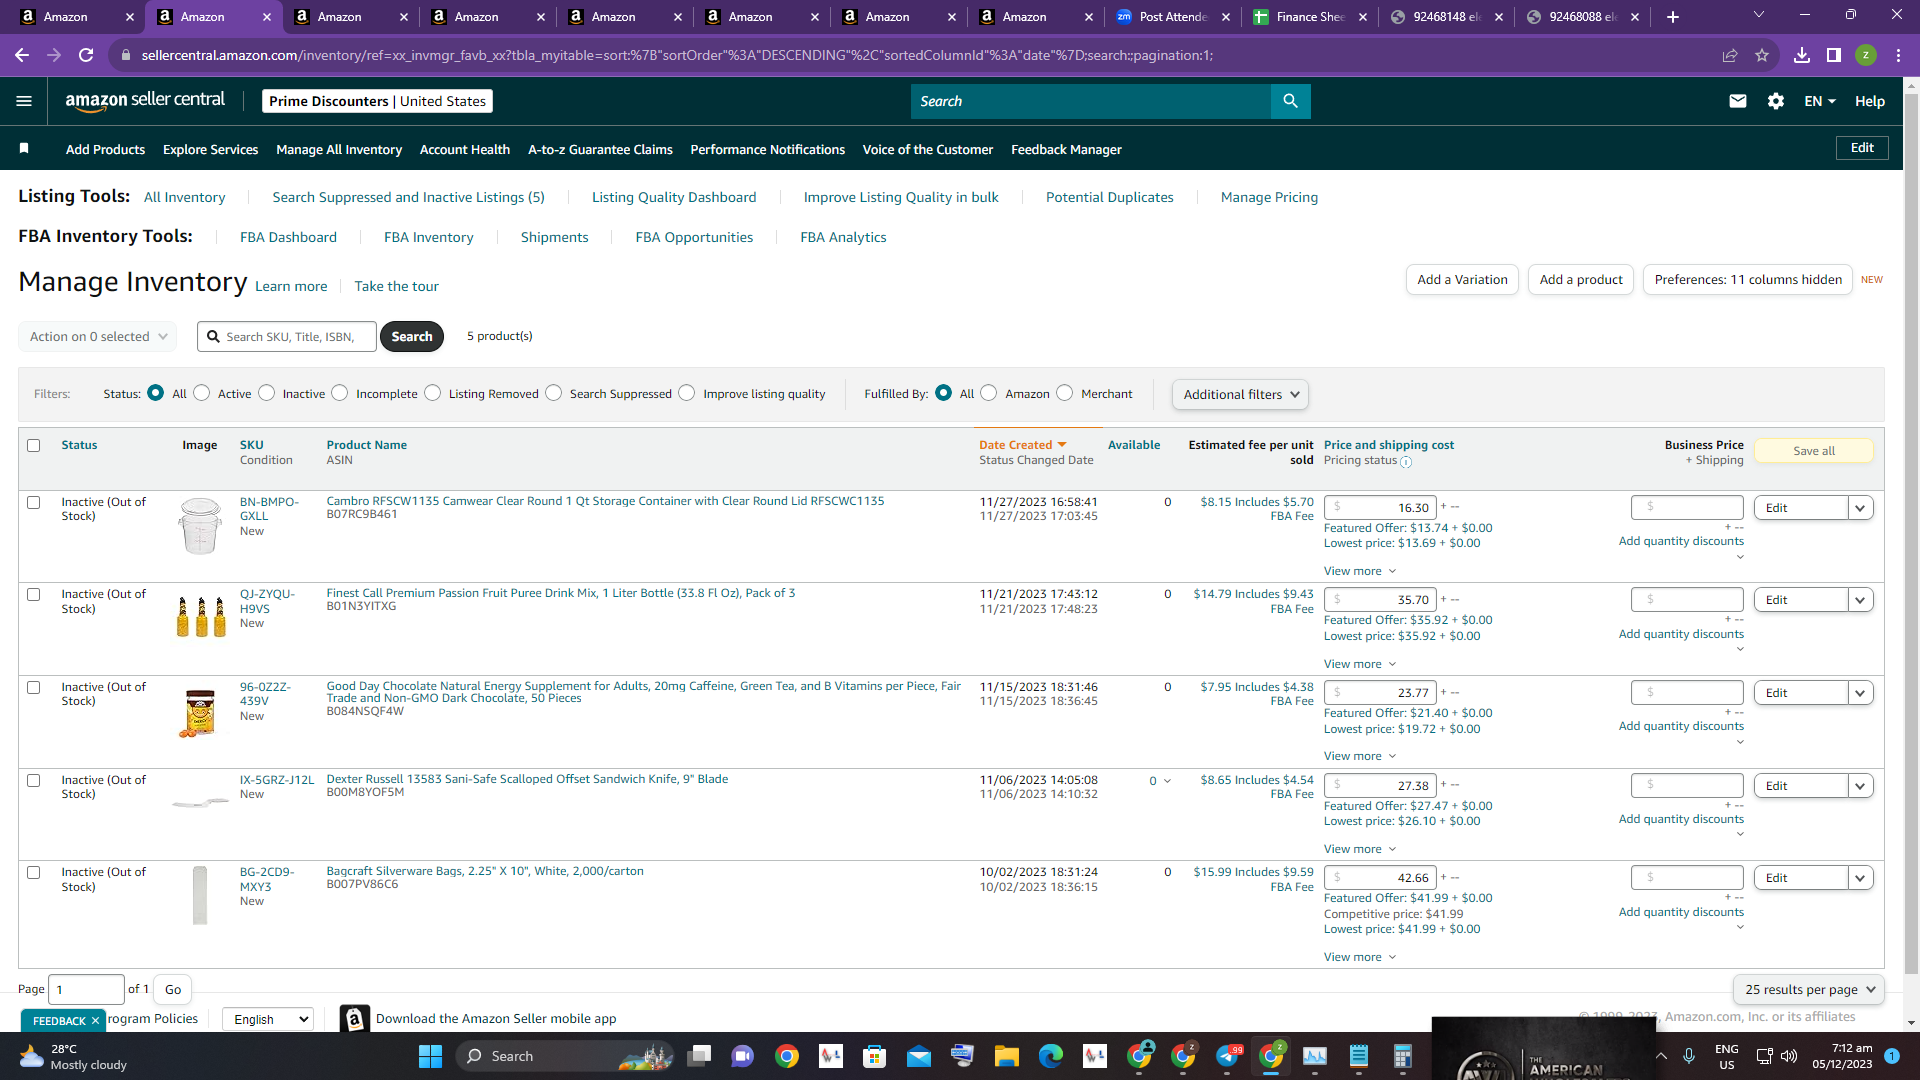This screenshot has width=1920, height=1080.
Task: Choose the Search Suppressed status filter
Action: point(554,393)
